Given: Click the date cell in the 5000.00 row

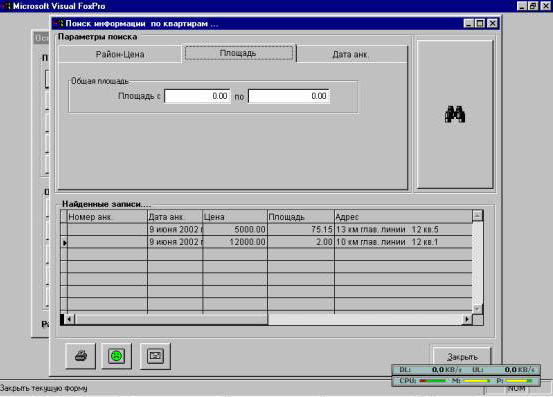Looking at the screenshot, I should click(175, 230).
